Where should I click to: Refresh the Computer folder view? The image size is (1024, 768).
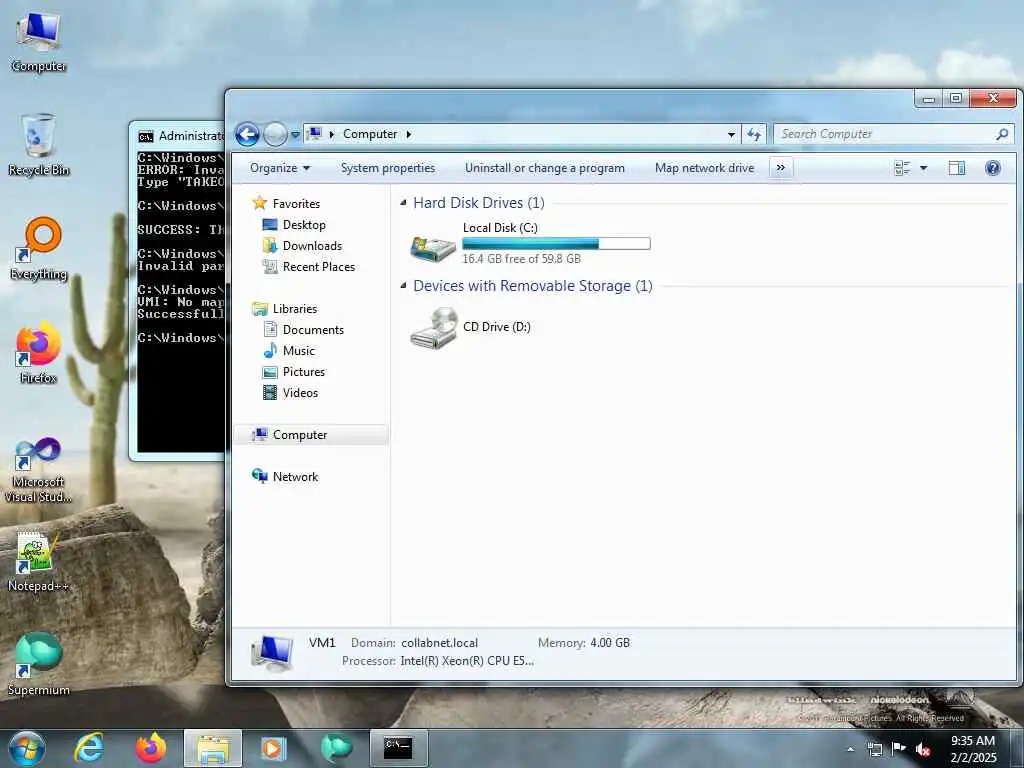(754, 134)
